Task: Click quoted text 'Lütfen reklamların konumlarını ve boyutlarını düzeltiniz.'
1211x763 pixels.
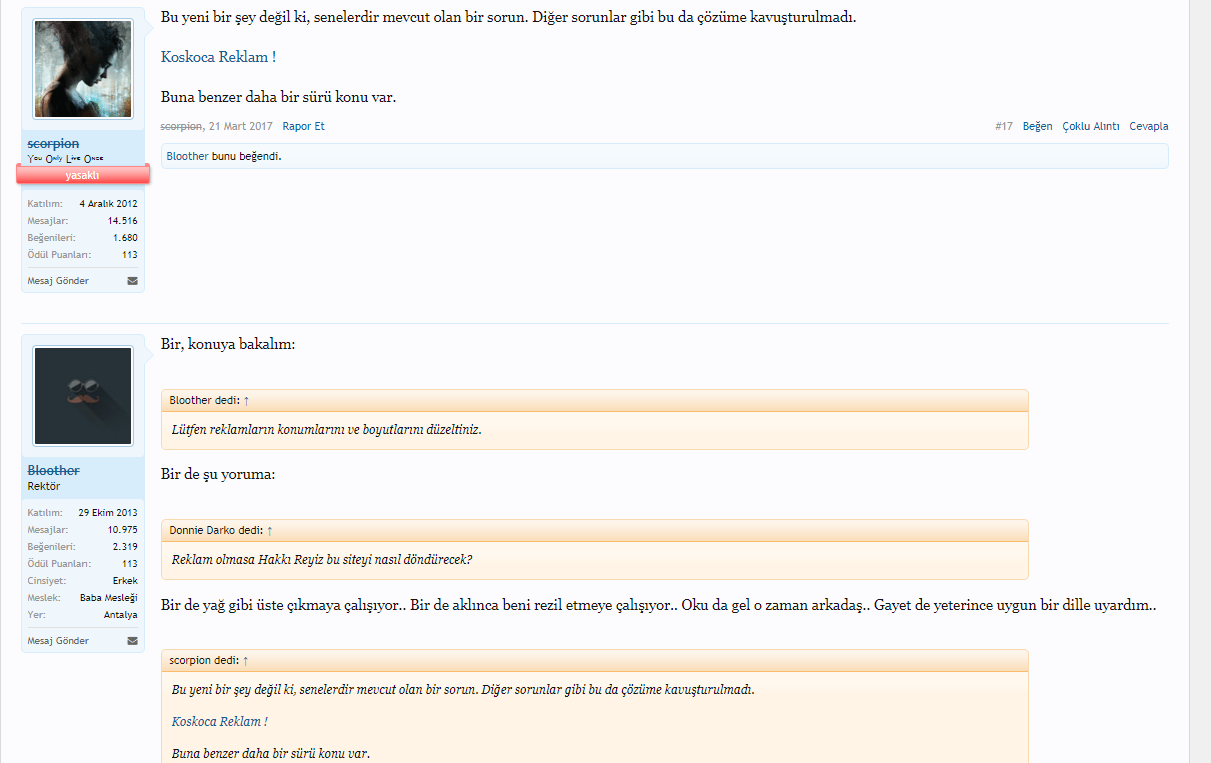Action: (327, 429)
